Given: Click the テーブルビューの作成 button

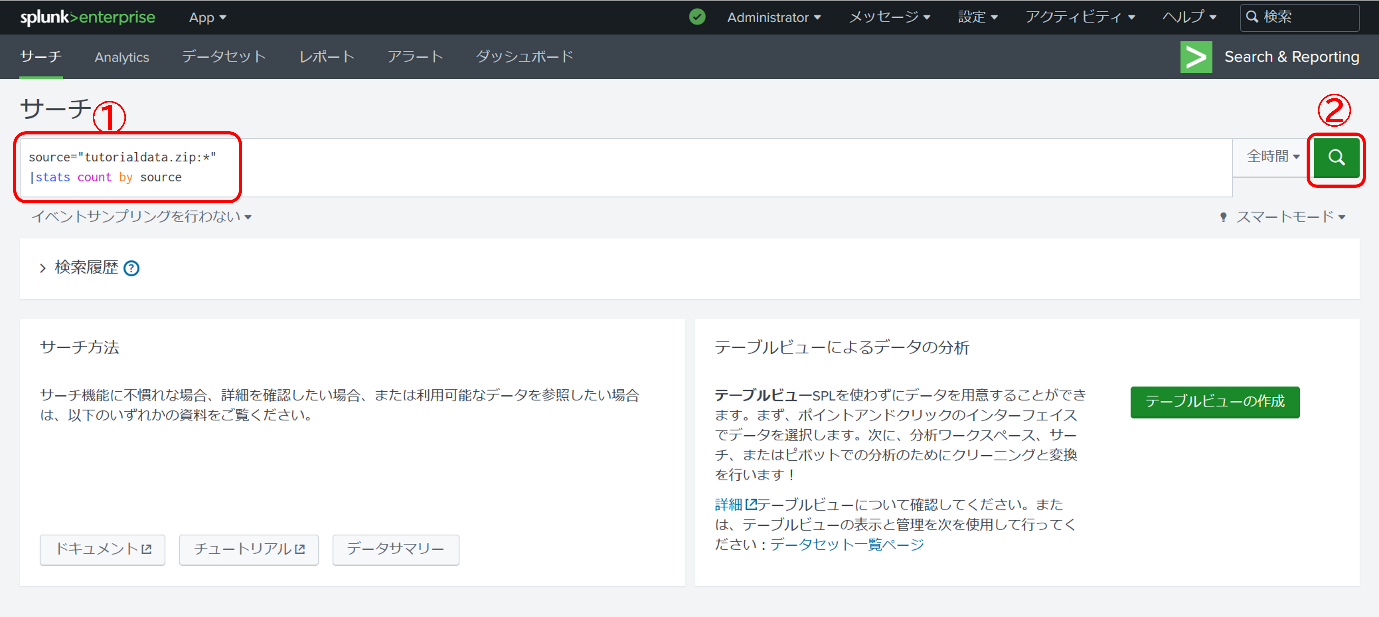Looking at the screenshot, I should point(1214,402).
